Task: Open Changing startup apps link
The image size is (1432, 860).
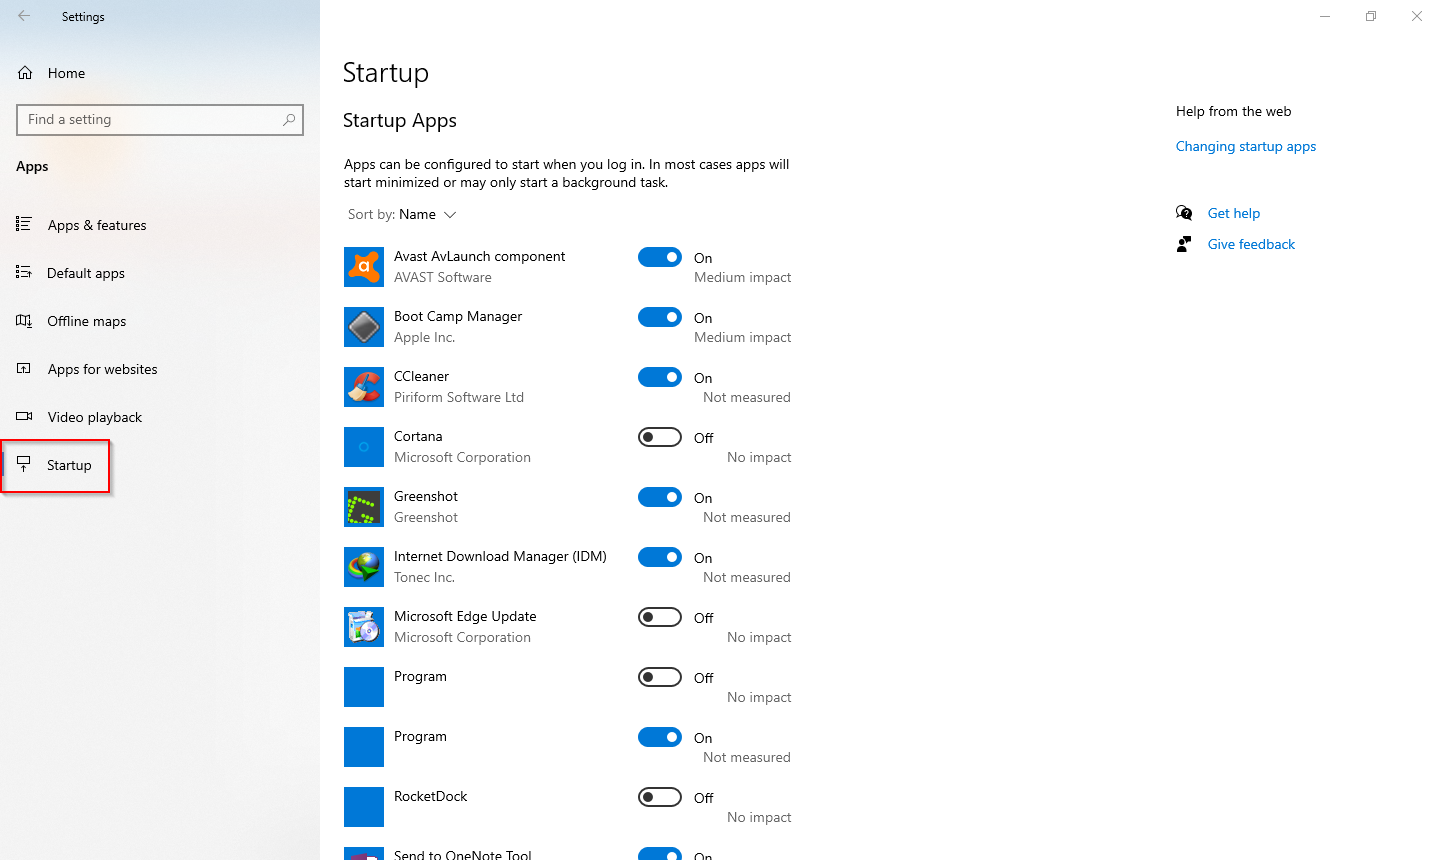Action: 1246,146
